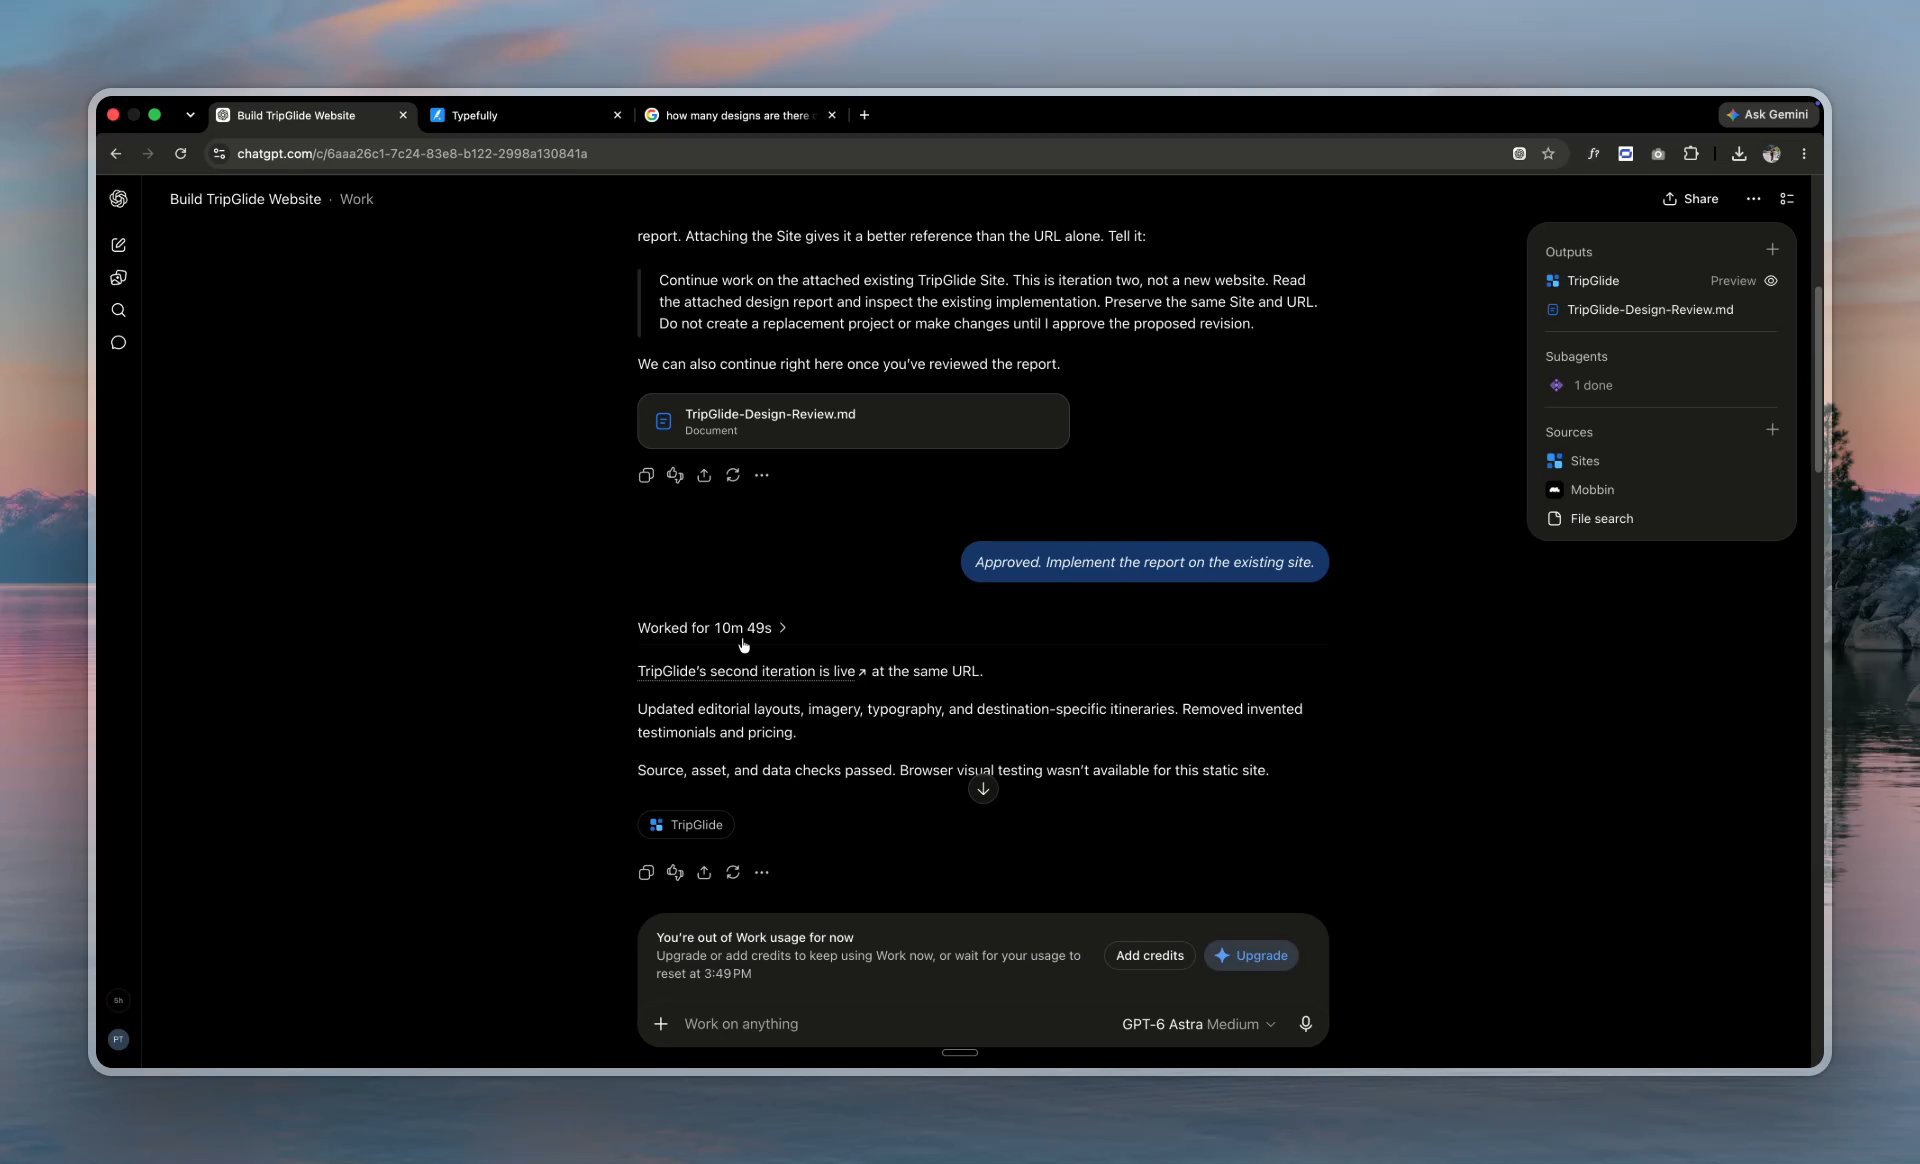Share the response containing TripGlide-Design-Review.md
Viewport: 1920px width, 1164px height.
[704, 475]
